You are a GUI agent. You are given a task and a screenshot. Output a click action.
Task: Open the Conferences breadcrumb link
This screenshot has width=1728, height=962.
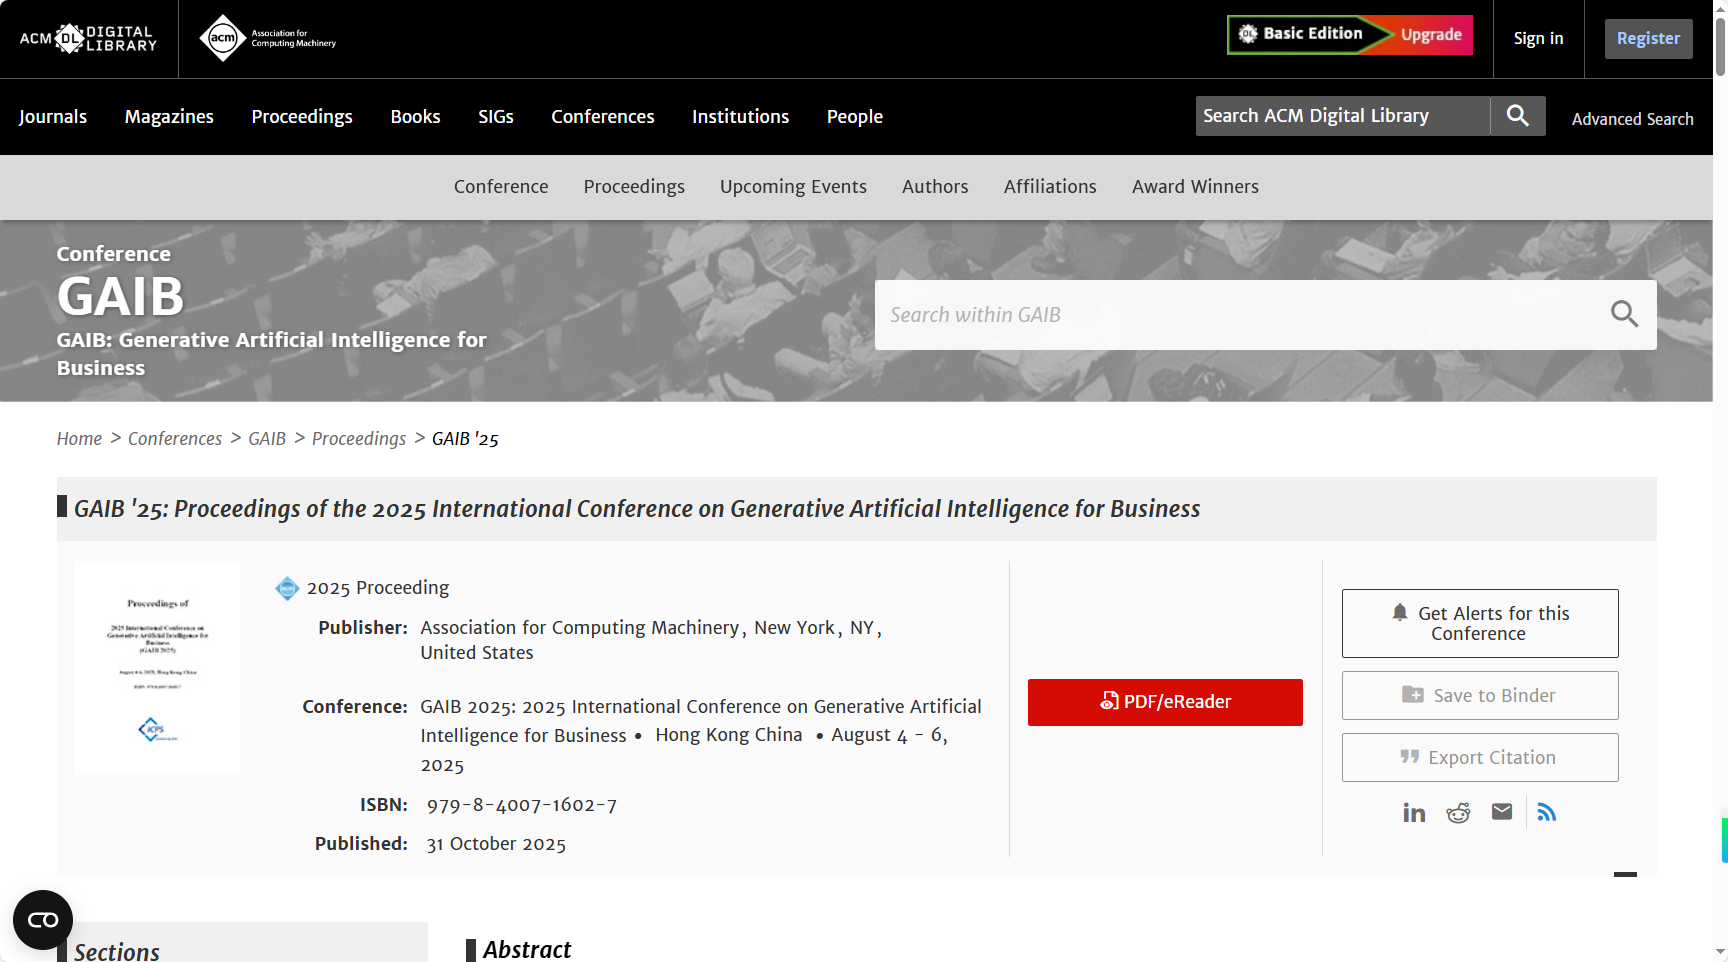175,439
